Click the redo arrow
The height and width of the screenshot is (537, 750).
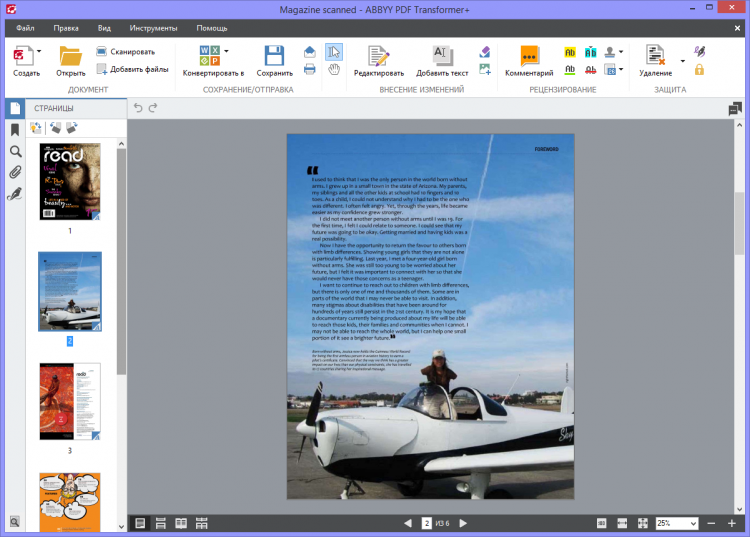point(153,108)
